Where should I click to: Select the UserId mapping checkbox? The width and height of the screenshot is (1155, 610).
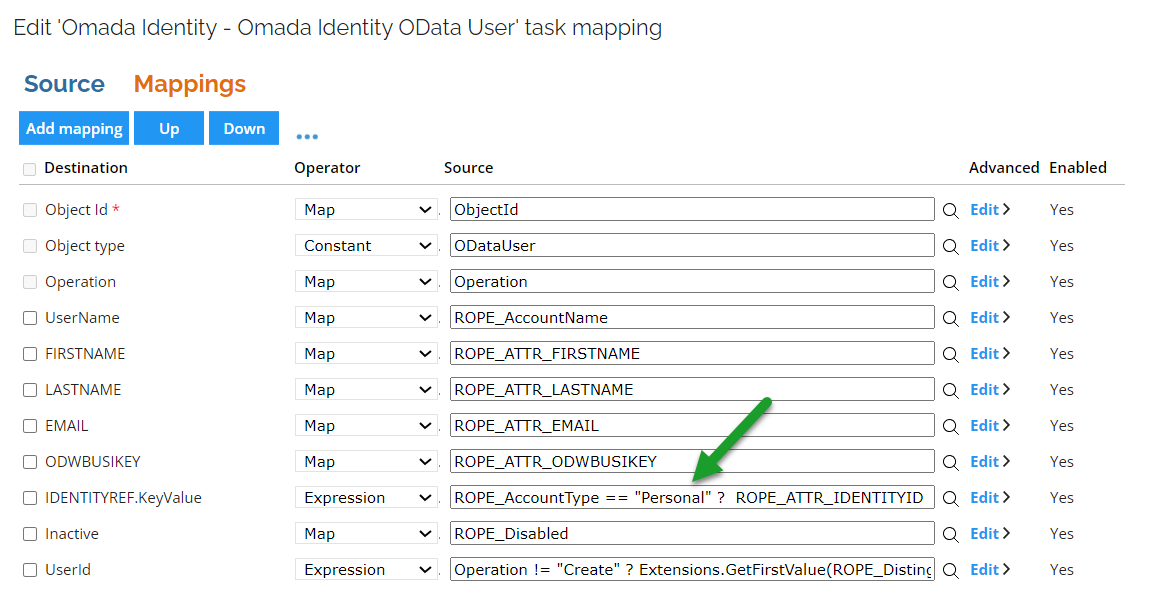[x=29, y=570]
